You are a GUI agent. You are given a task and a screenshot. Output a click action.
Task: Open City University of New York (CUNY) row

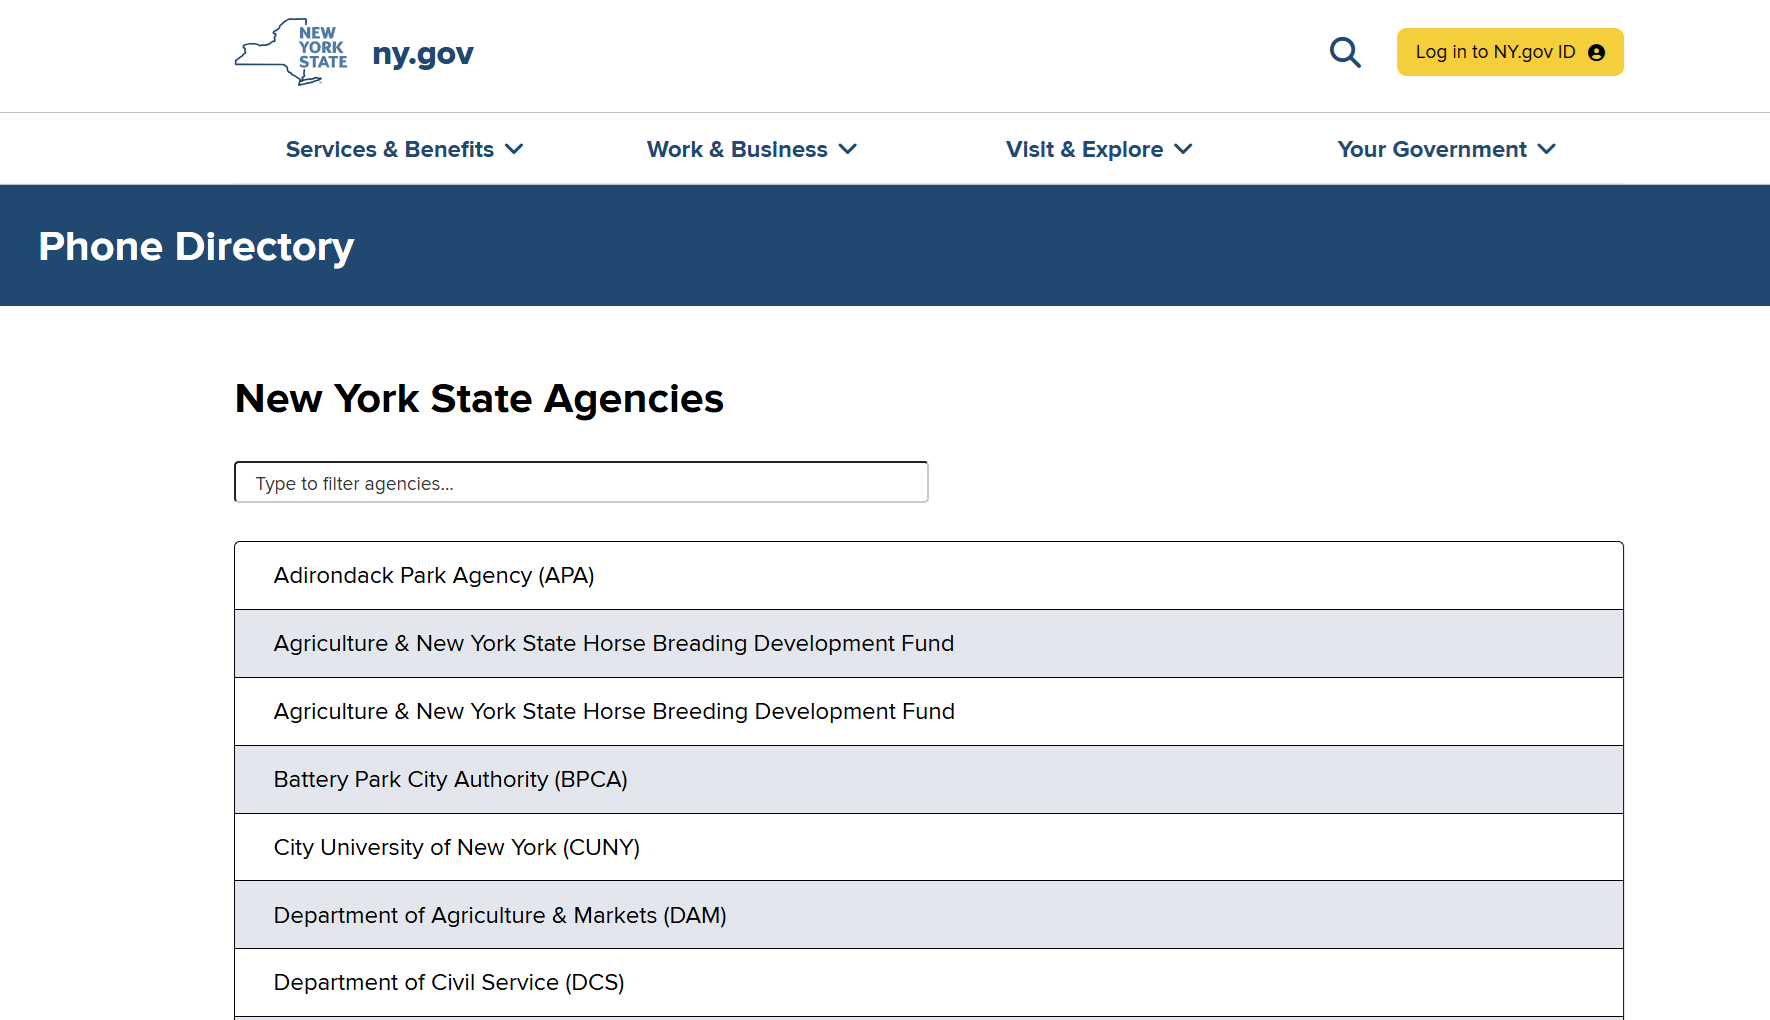click(x=929, y=847)
